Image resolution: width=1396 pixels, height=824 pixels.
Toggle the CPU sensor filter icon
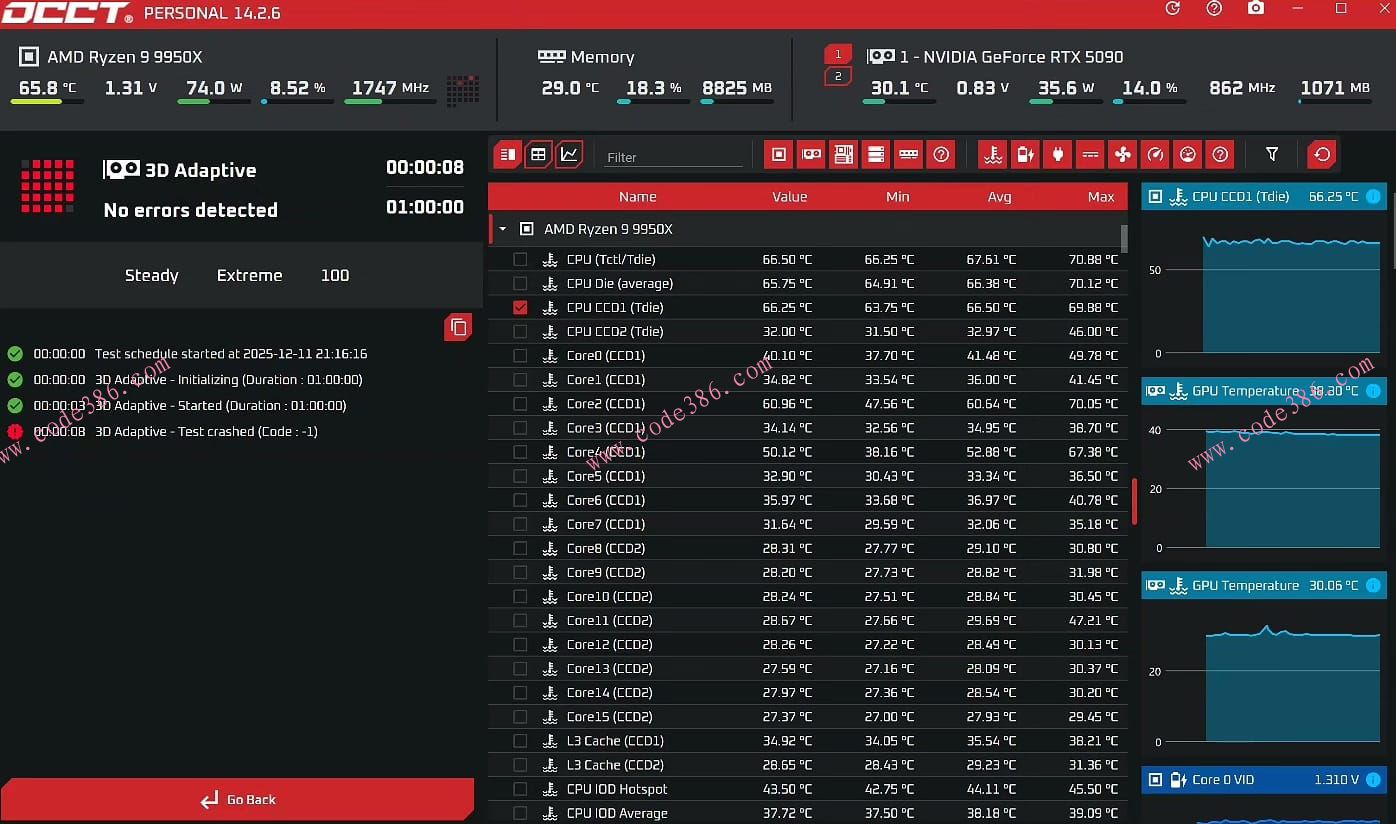tap(779, 154)
